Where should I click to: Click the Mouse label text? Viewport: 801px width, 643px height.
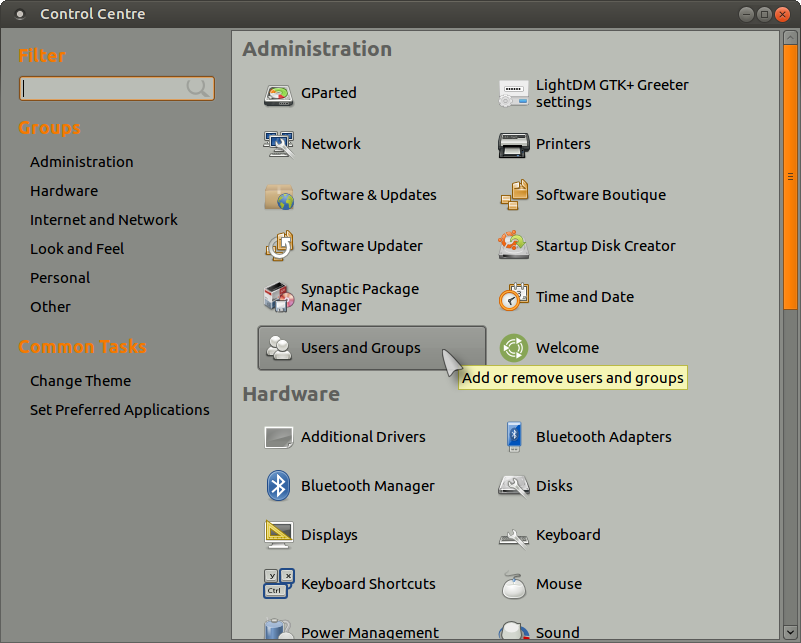(559, 584)
